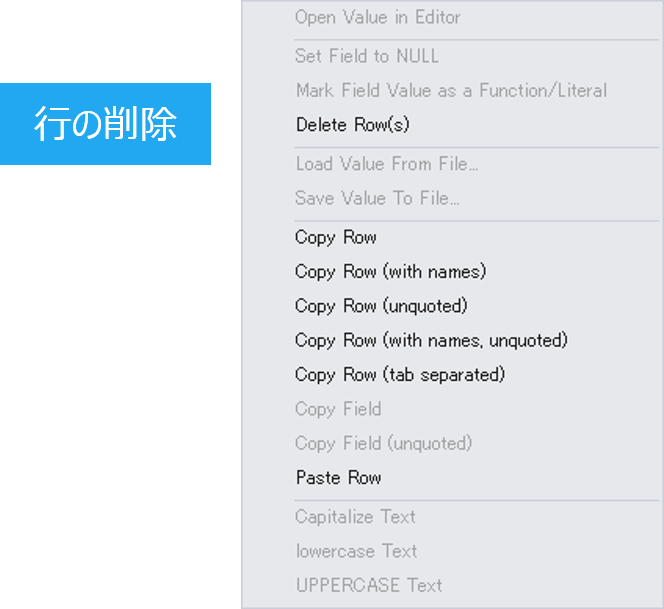Choose Copy Row (tab separated)
Screen dimensions: 664x609
coord(451,374)
